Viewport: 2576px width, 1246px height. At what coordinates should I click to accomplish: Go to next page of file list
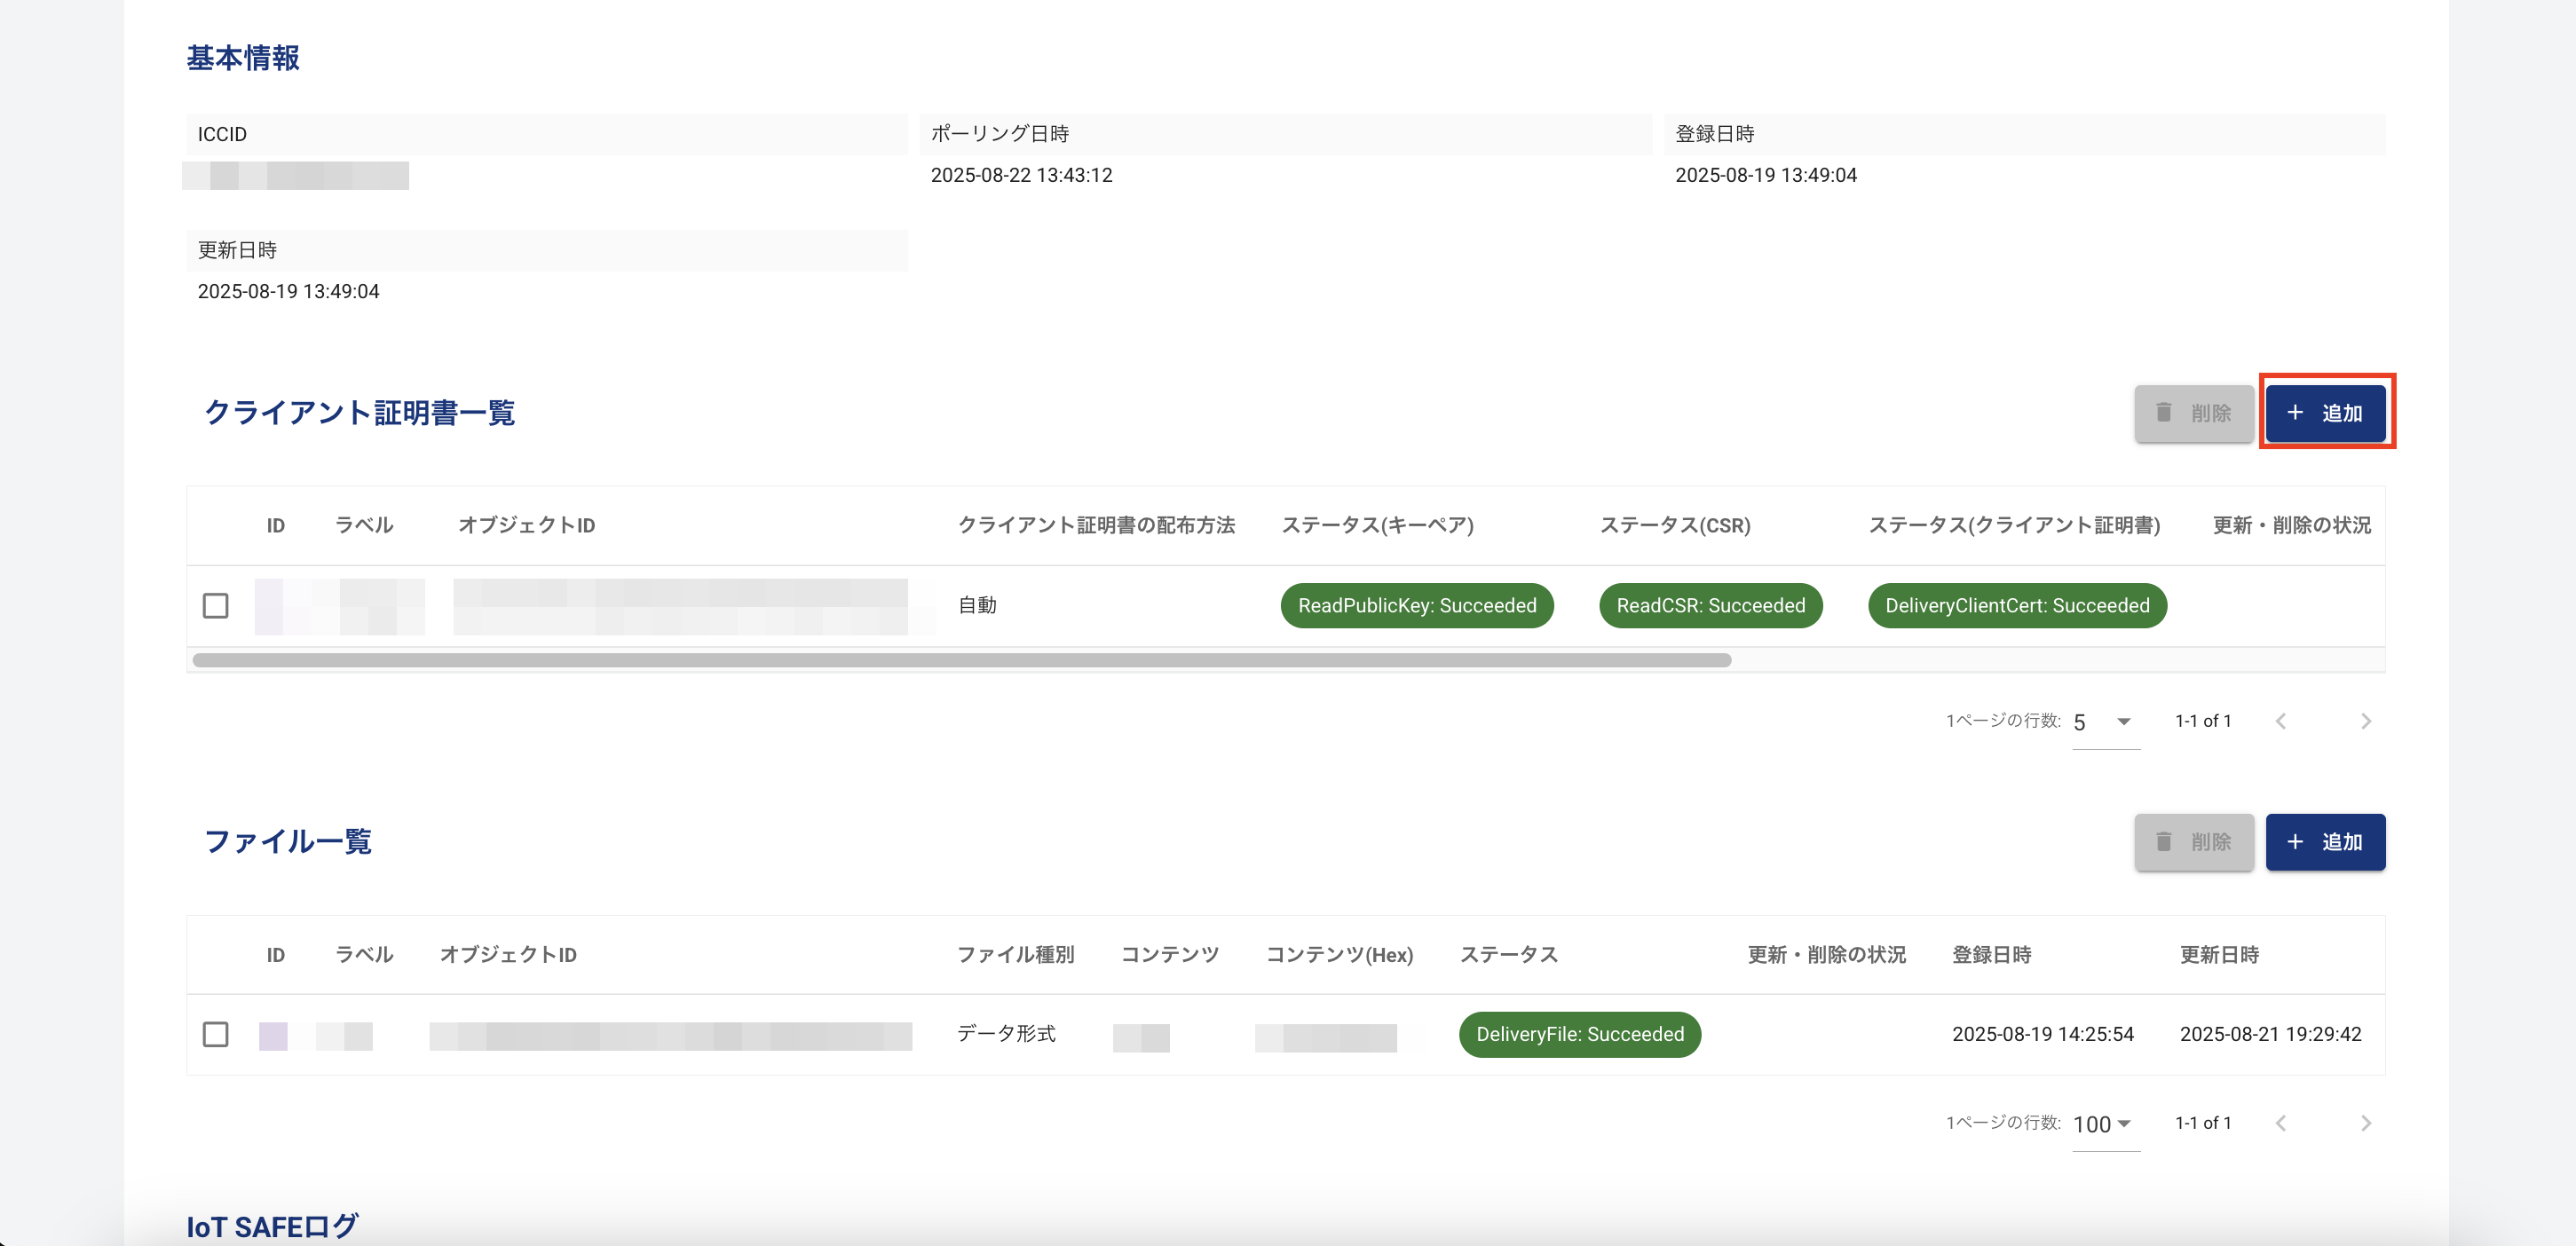(x=2365, y=1123)
